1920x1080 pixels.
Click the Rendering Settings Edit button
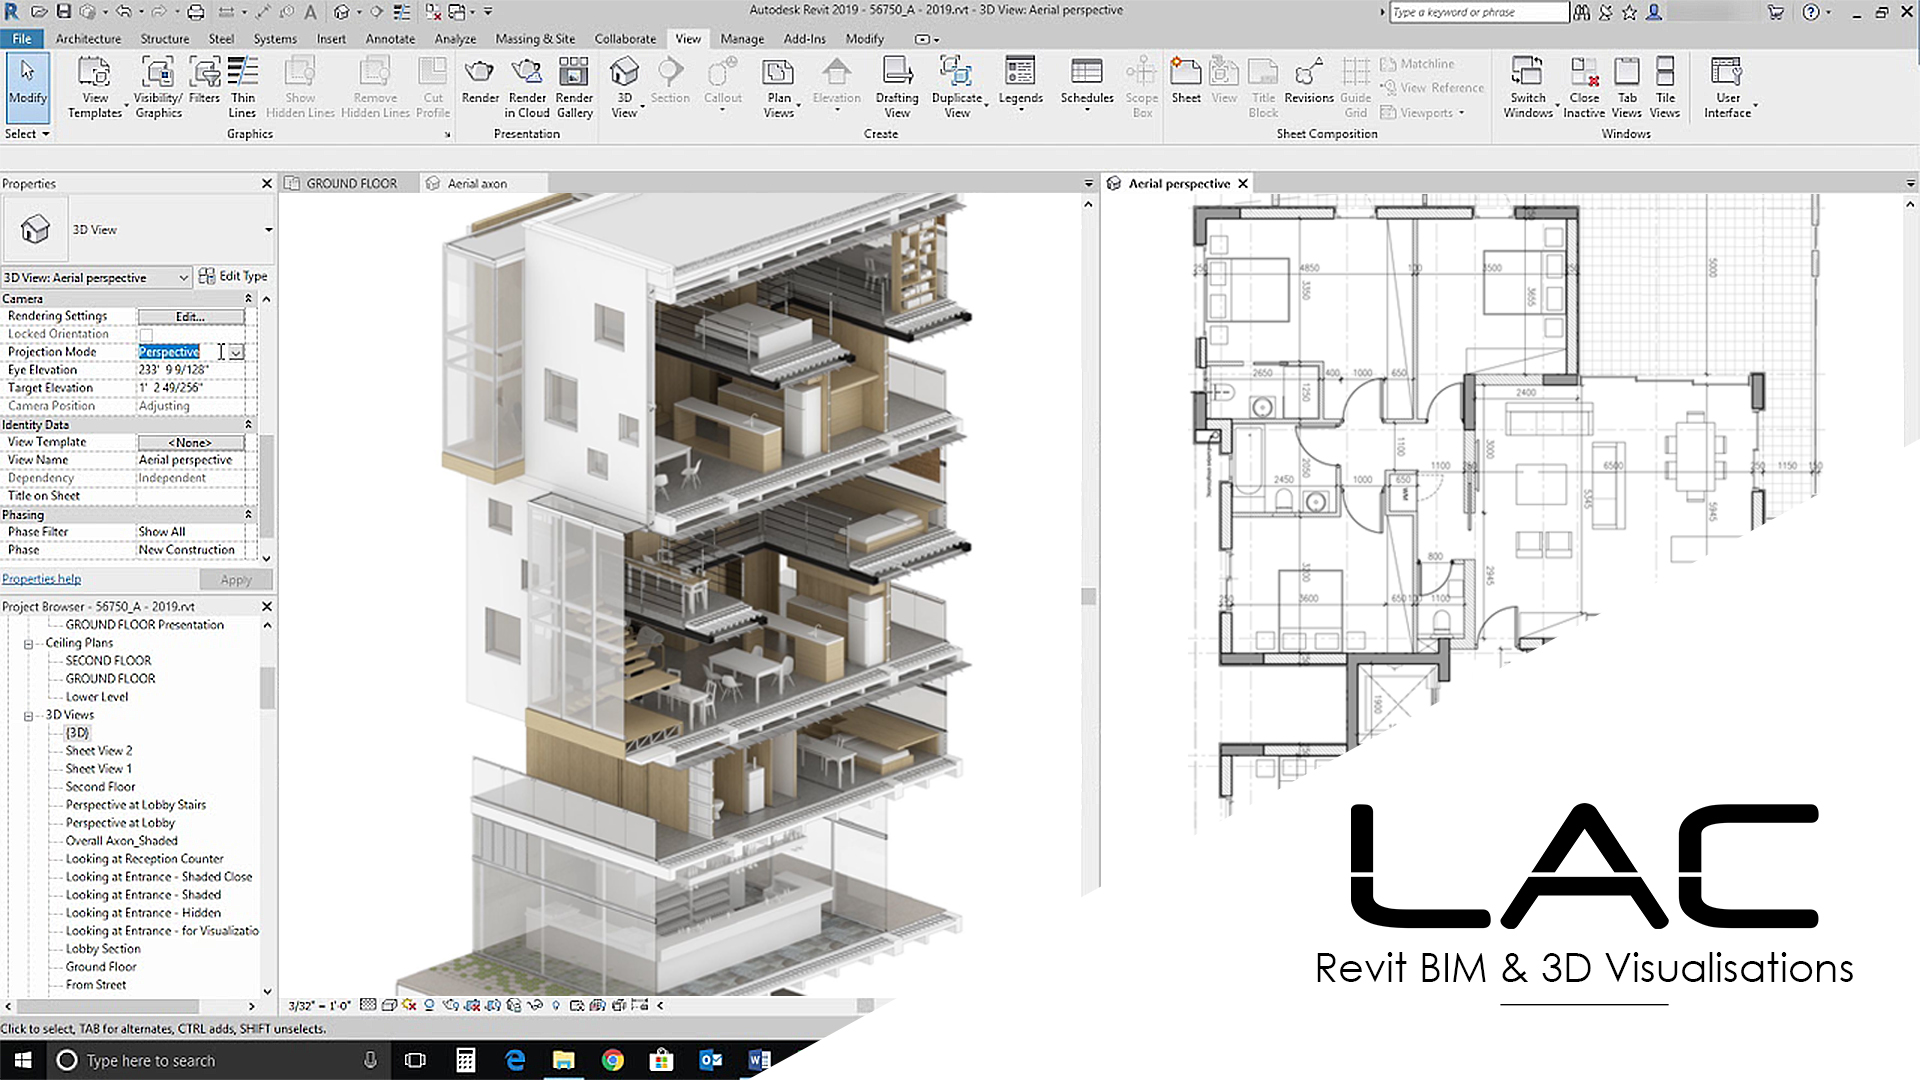[190, 316]
